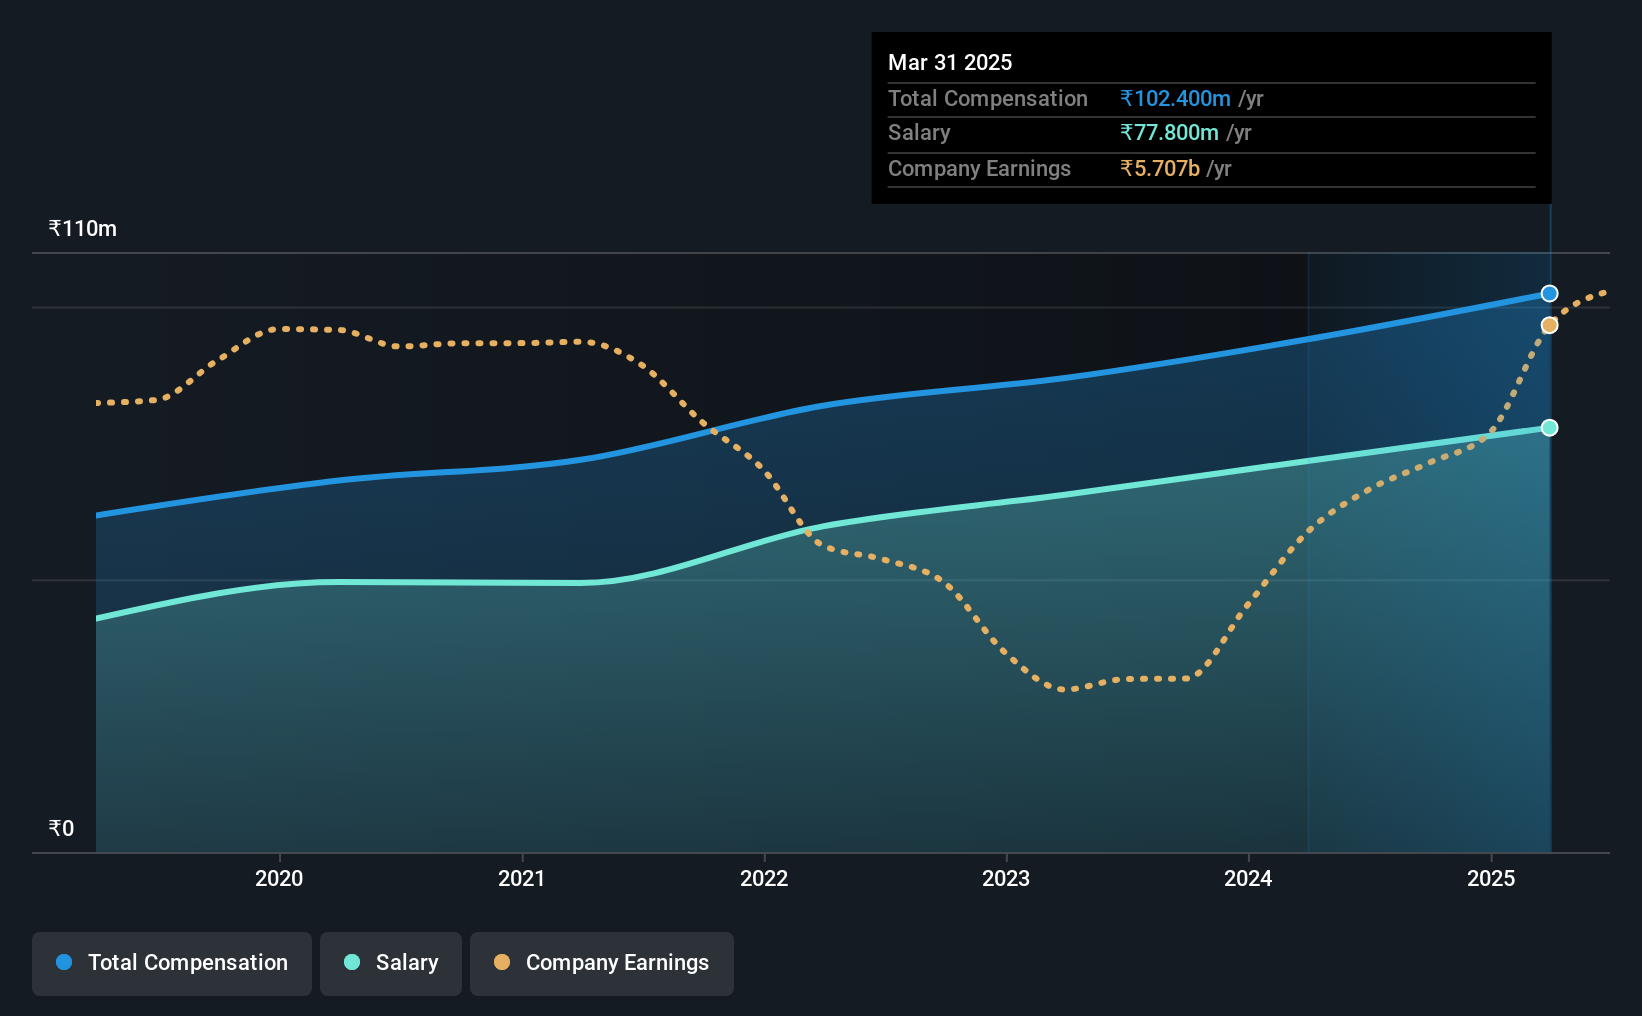Toggle the Salary legend button
This screenshot has height=1016, width=1642.
click(391, 963)
